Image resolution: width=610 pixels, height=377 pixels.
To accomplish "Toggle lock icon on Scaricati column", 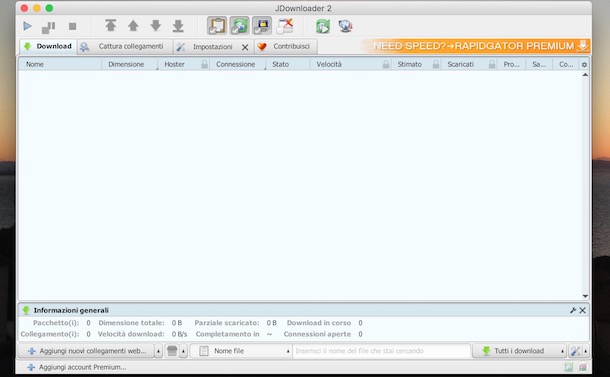I will pos(492,65).
